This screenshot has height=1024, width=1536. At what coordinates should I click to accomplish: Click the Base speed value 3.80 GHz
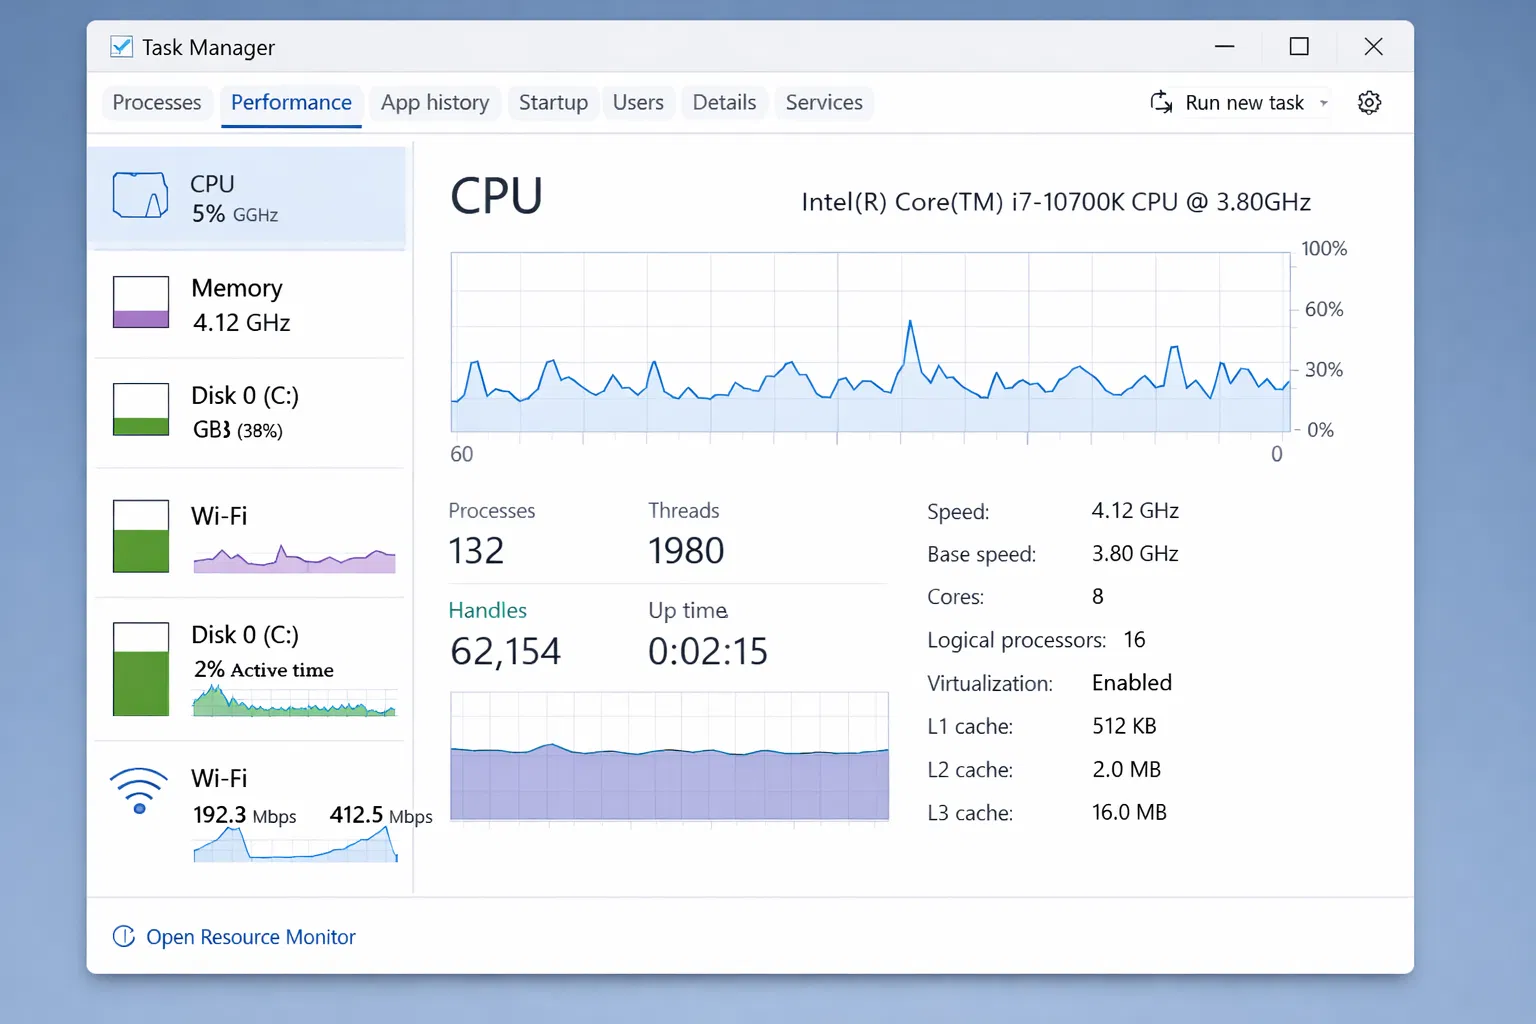coord(1135,554)
